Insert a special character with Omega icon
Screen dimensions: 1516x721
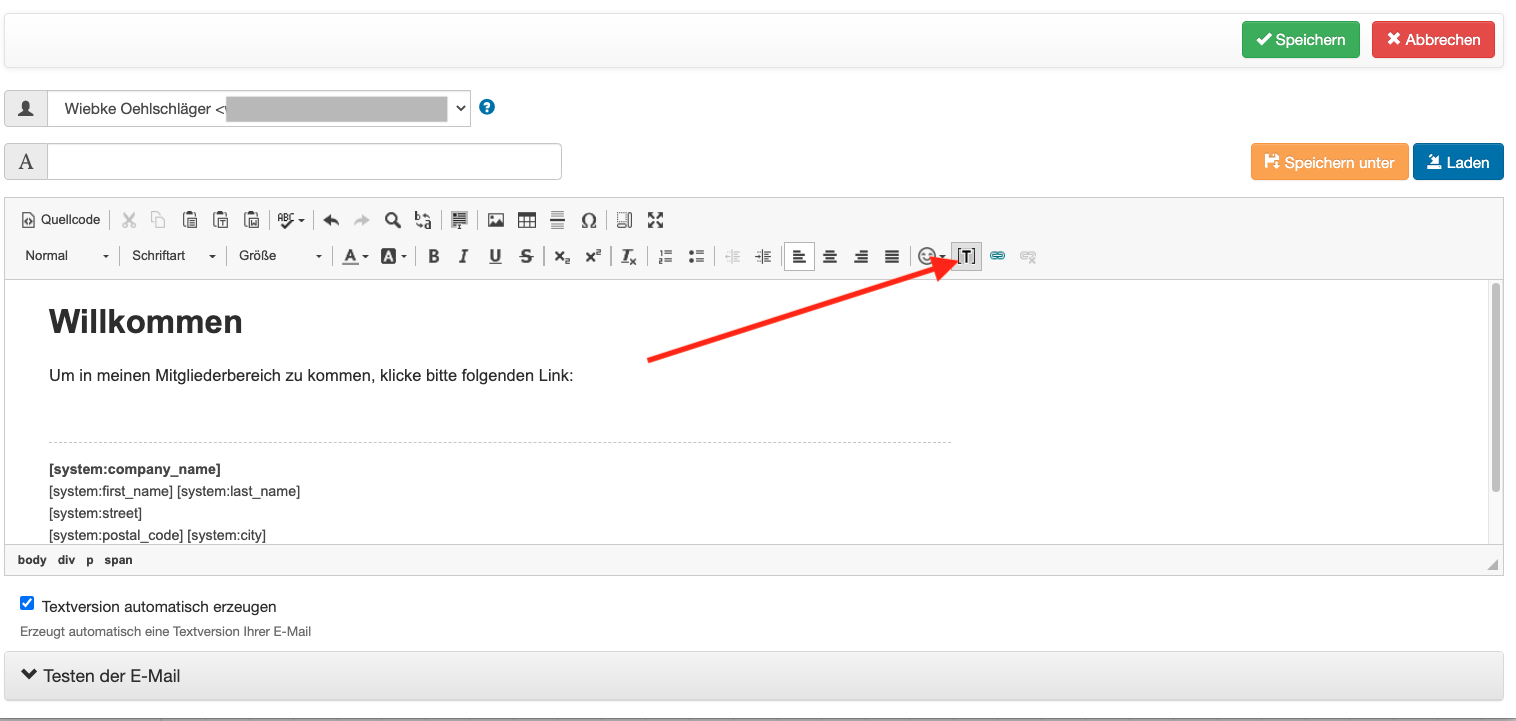(x=589, y=220)
